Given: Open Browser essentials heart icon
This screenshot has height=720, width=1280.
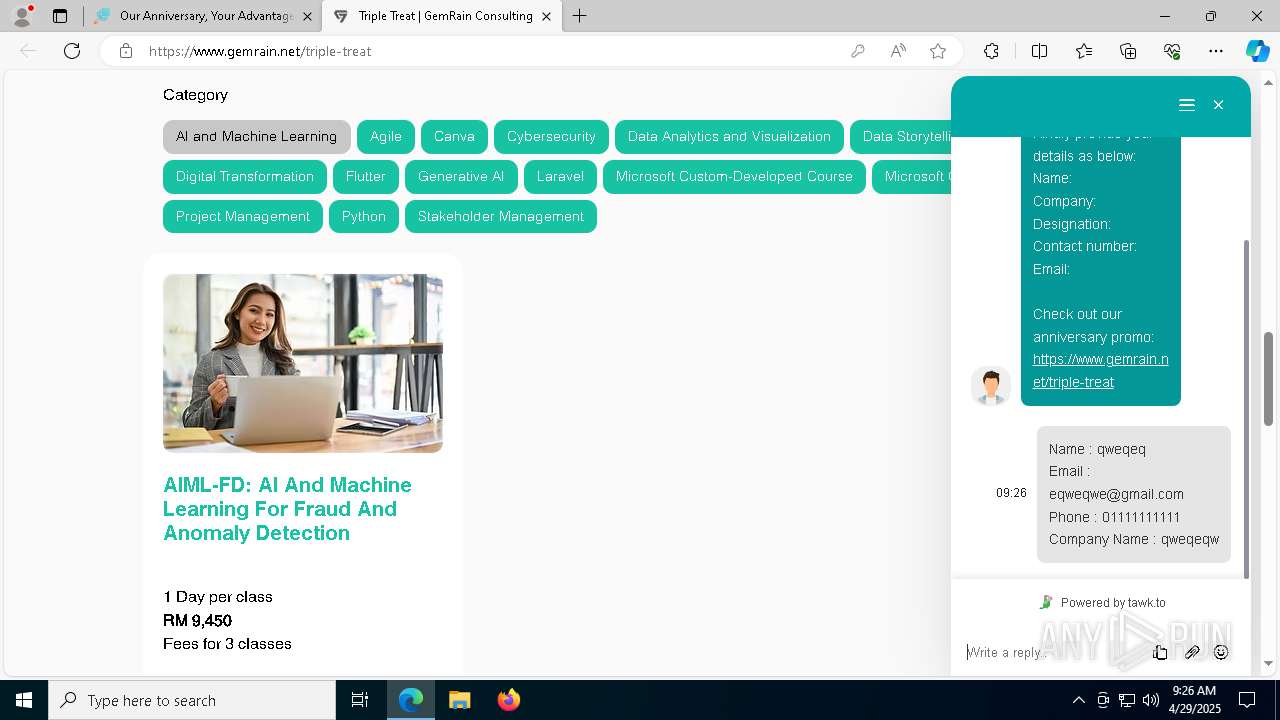Looking at the screenshot, I should [x=1172, y=51].
